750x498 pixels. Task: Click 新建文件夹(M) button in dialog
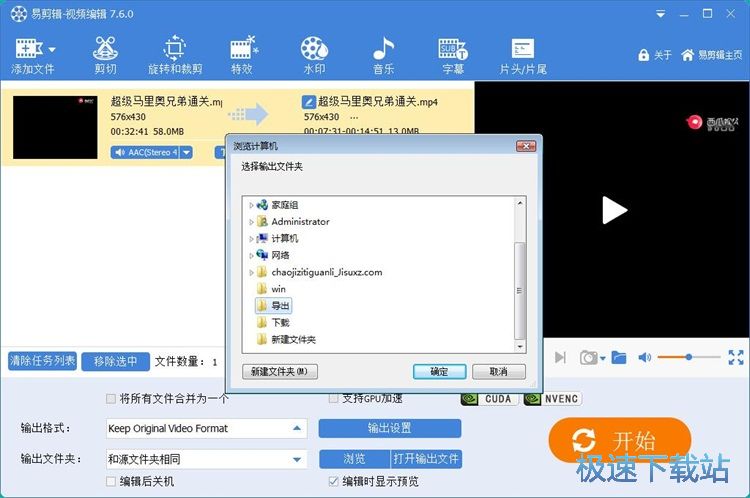coord(280,372)
